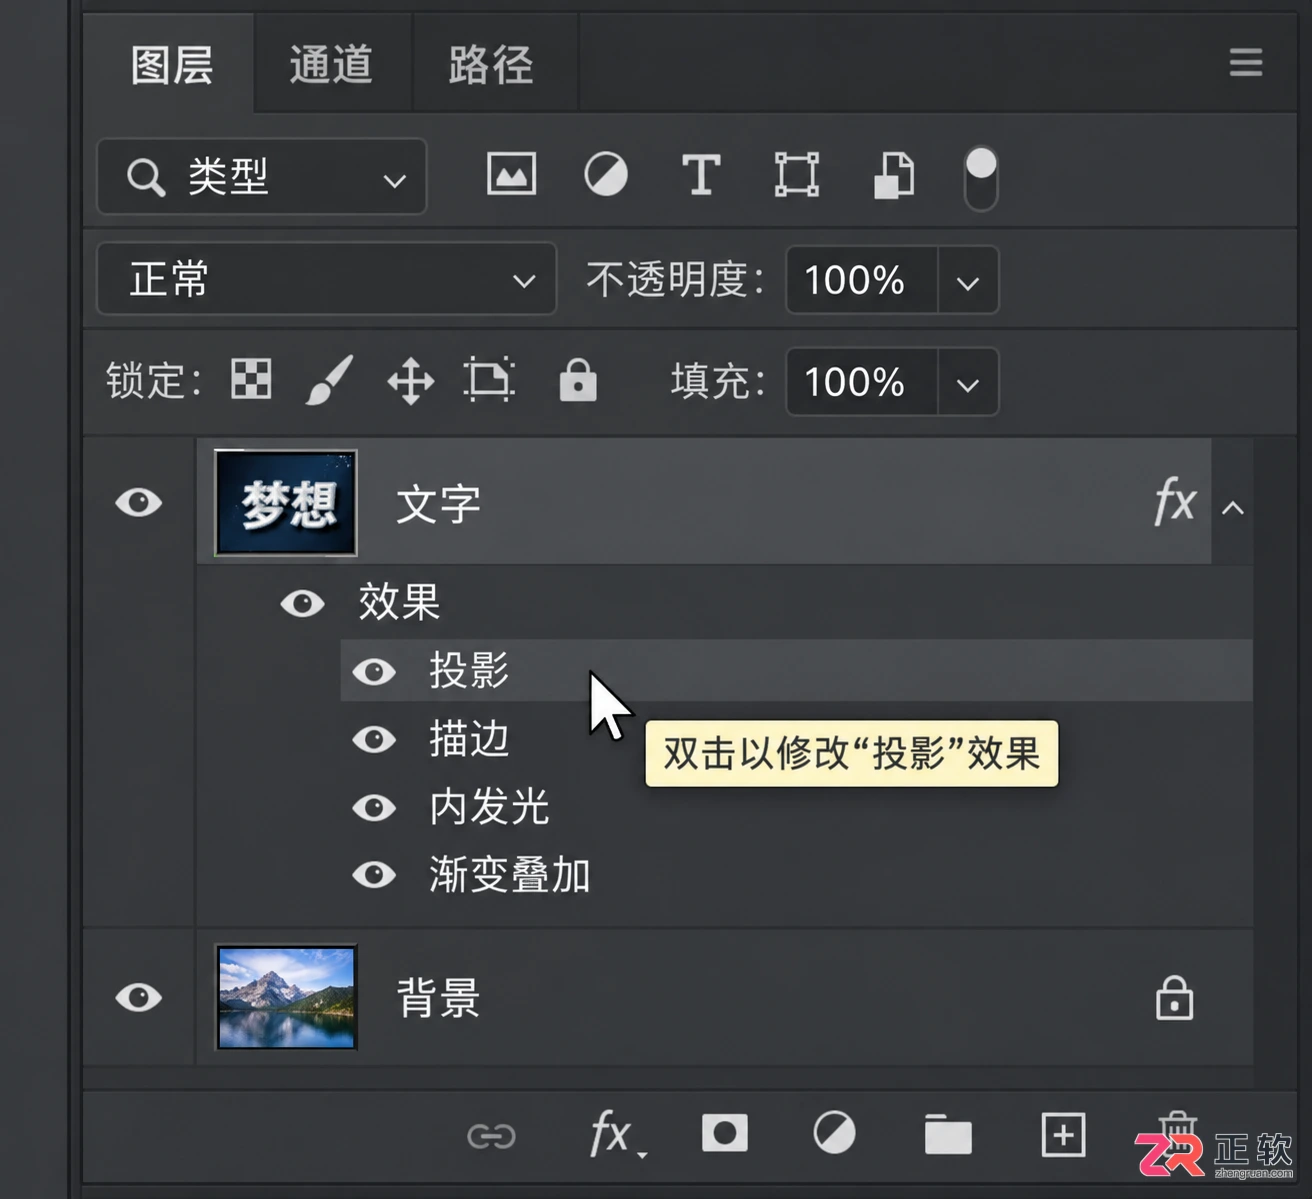Hide the 投影 effect
The height and width of the screenshot is (1199, 1312).
pyautogui.click(x=374, y=671)
